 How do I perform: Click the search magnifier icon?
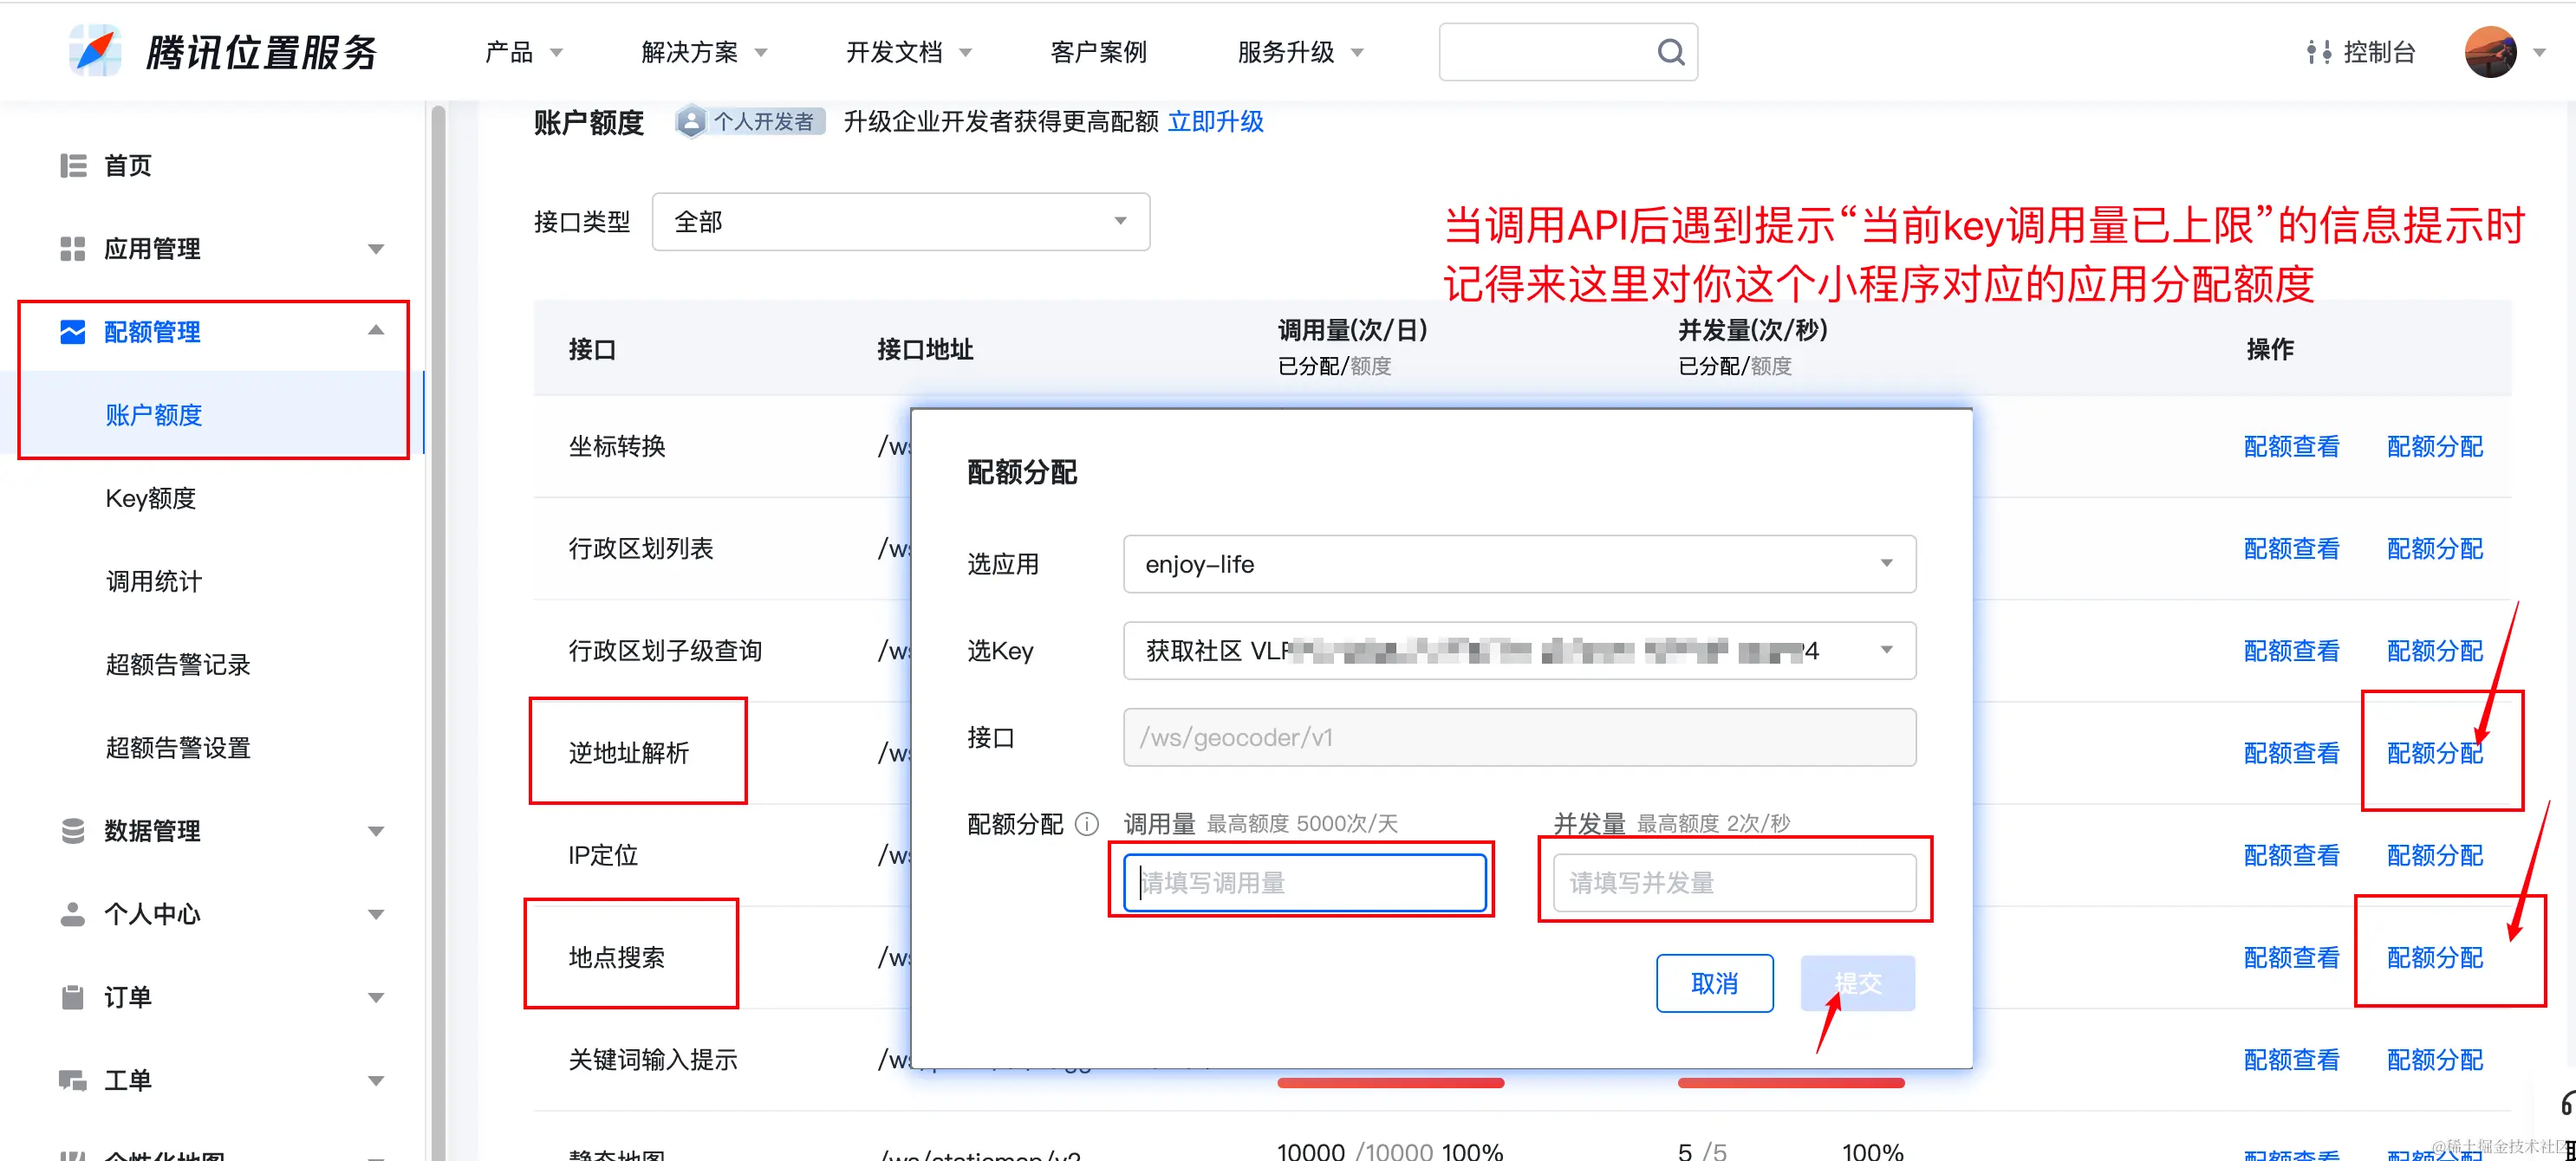1670,51
